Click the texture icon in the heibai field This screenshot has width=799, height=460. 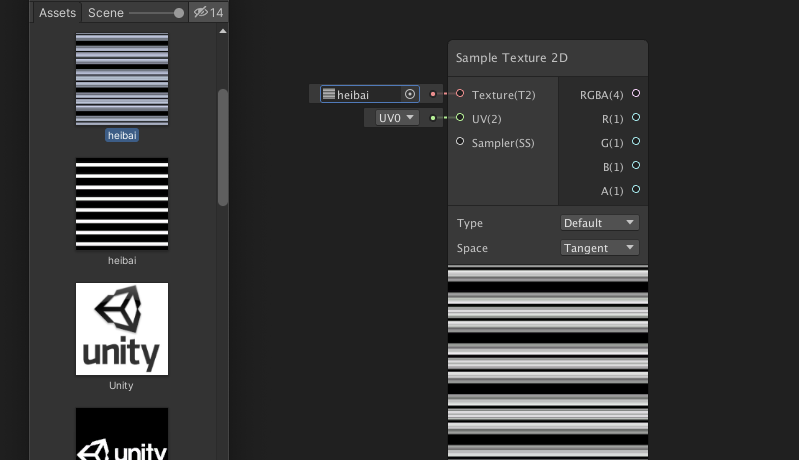coord(329,94)
